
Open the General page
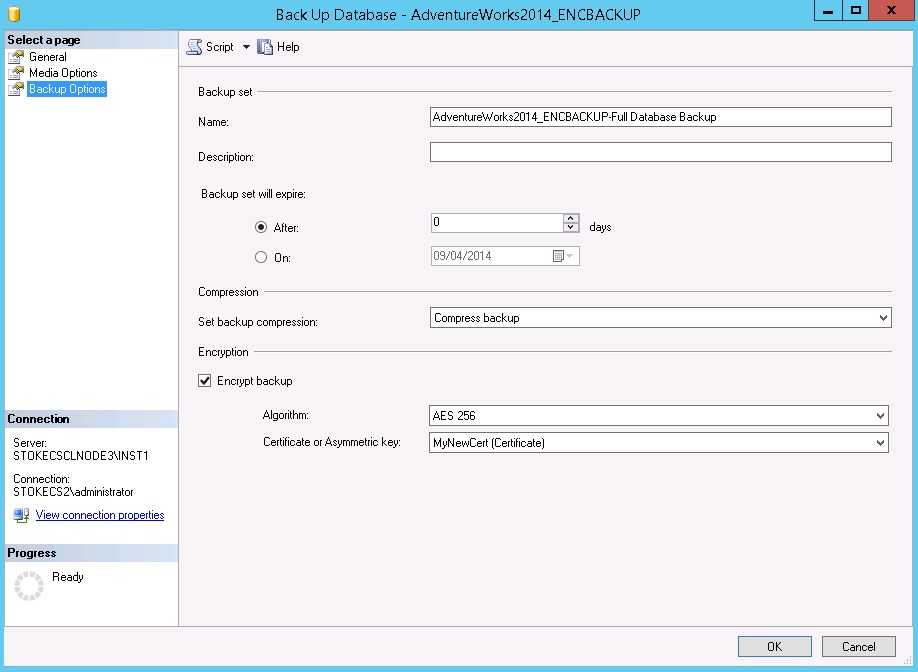(48, 57)
